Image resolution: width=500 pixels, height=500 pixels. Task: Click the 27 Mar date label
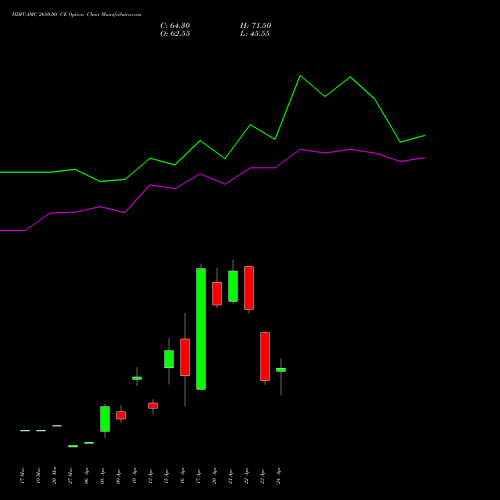point(70,476)
